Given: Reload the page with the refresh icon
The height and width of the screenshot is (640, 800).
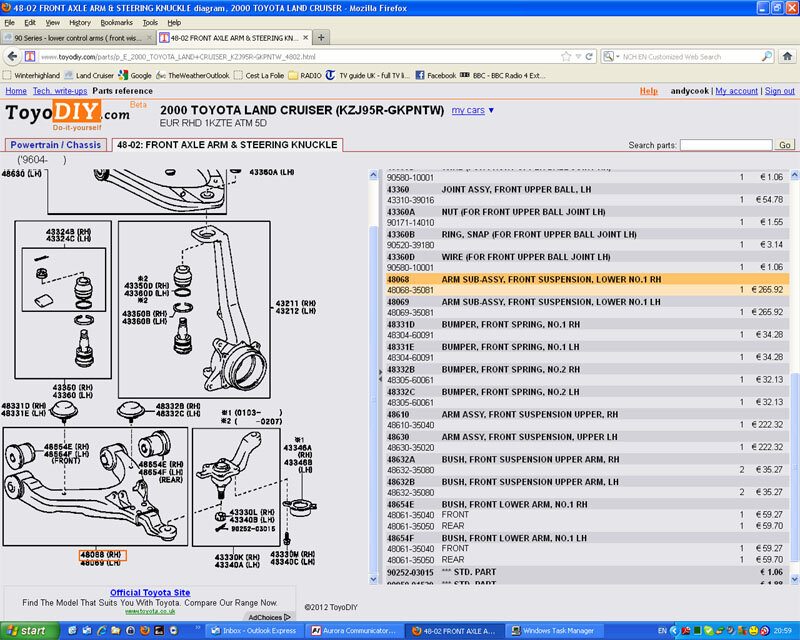Looking at the screenshot, I should [589, 56].
